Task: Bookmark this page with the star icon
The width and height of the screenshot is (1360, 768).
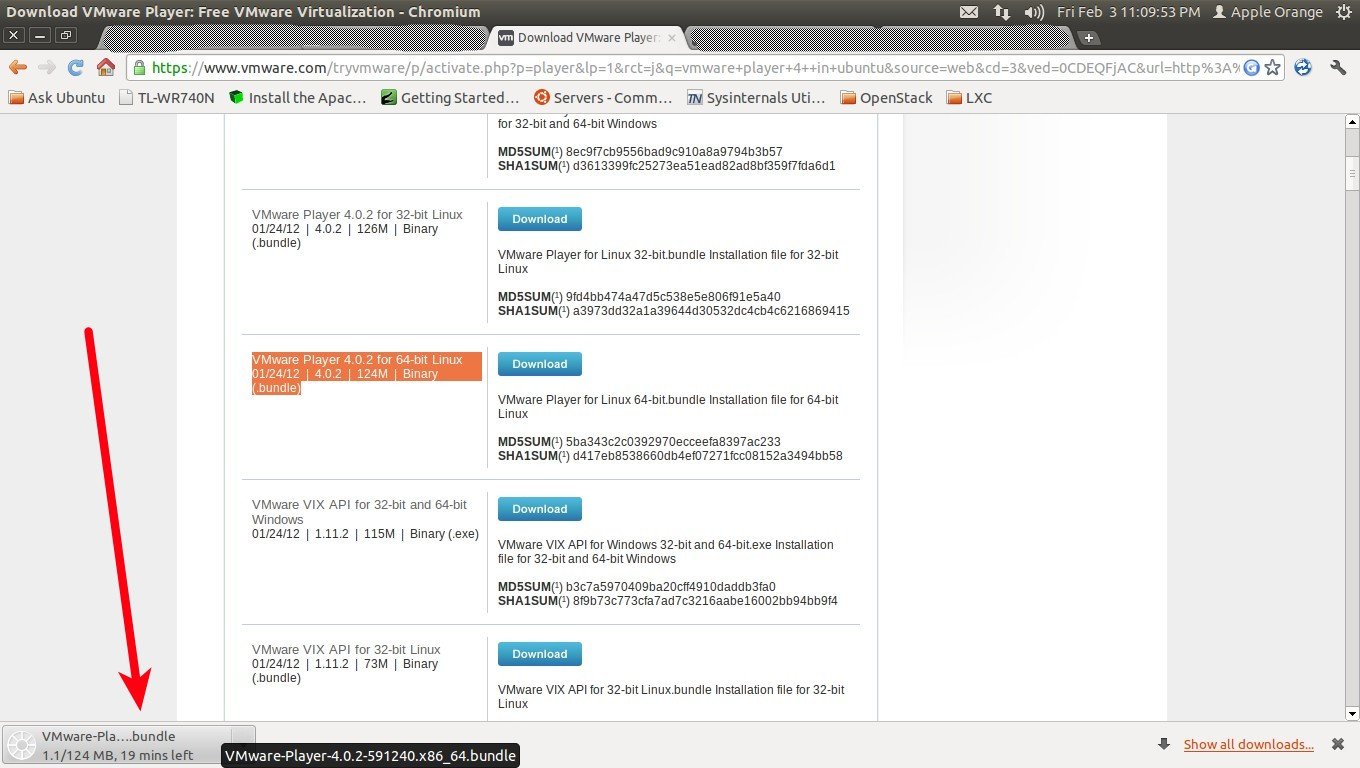Action: (x=1272, y=68)
